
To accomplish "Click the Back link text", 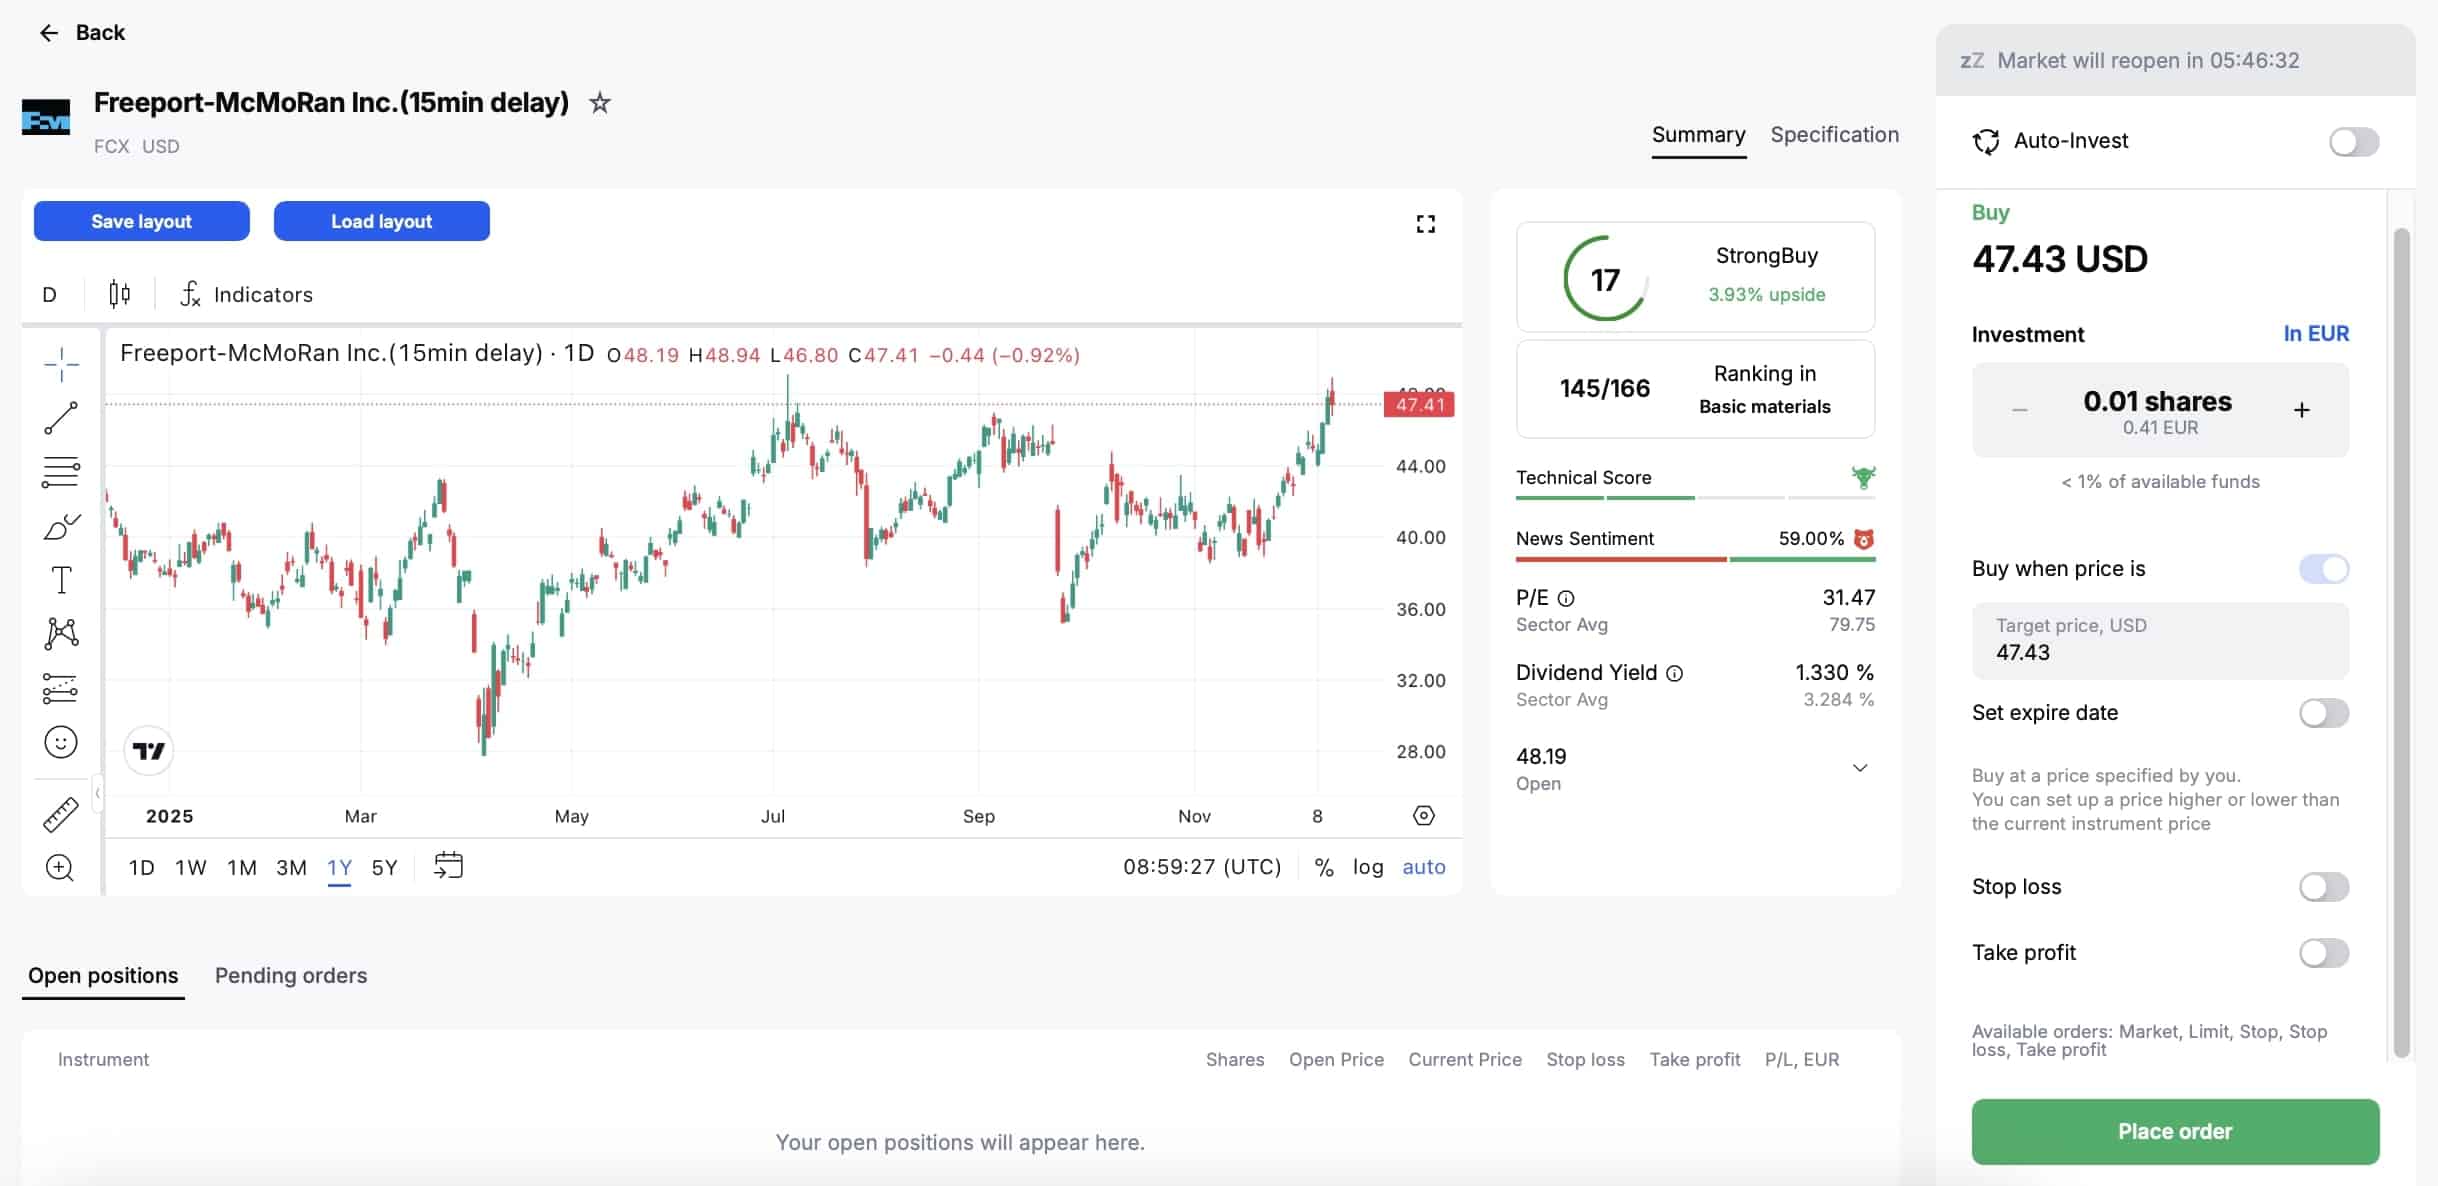I will [100, 33].
